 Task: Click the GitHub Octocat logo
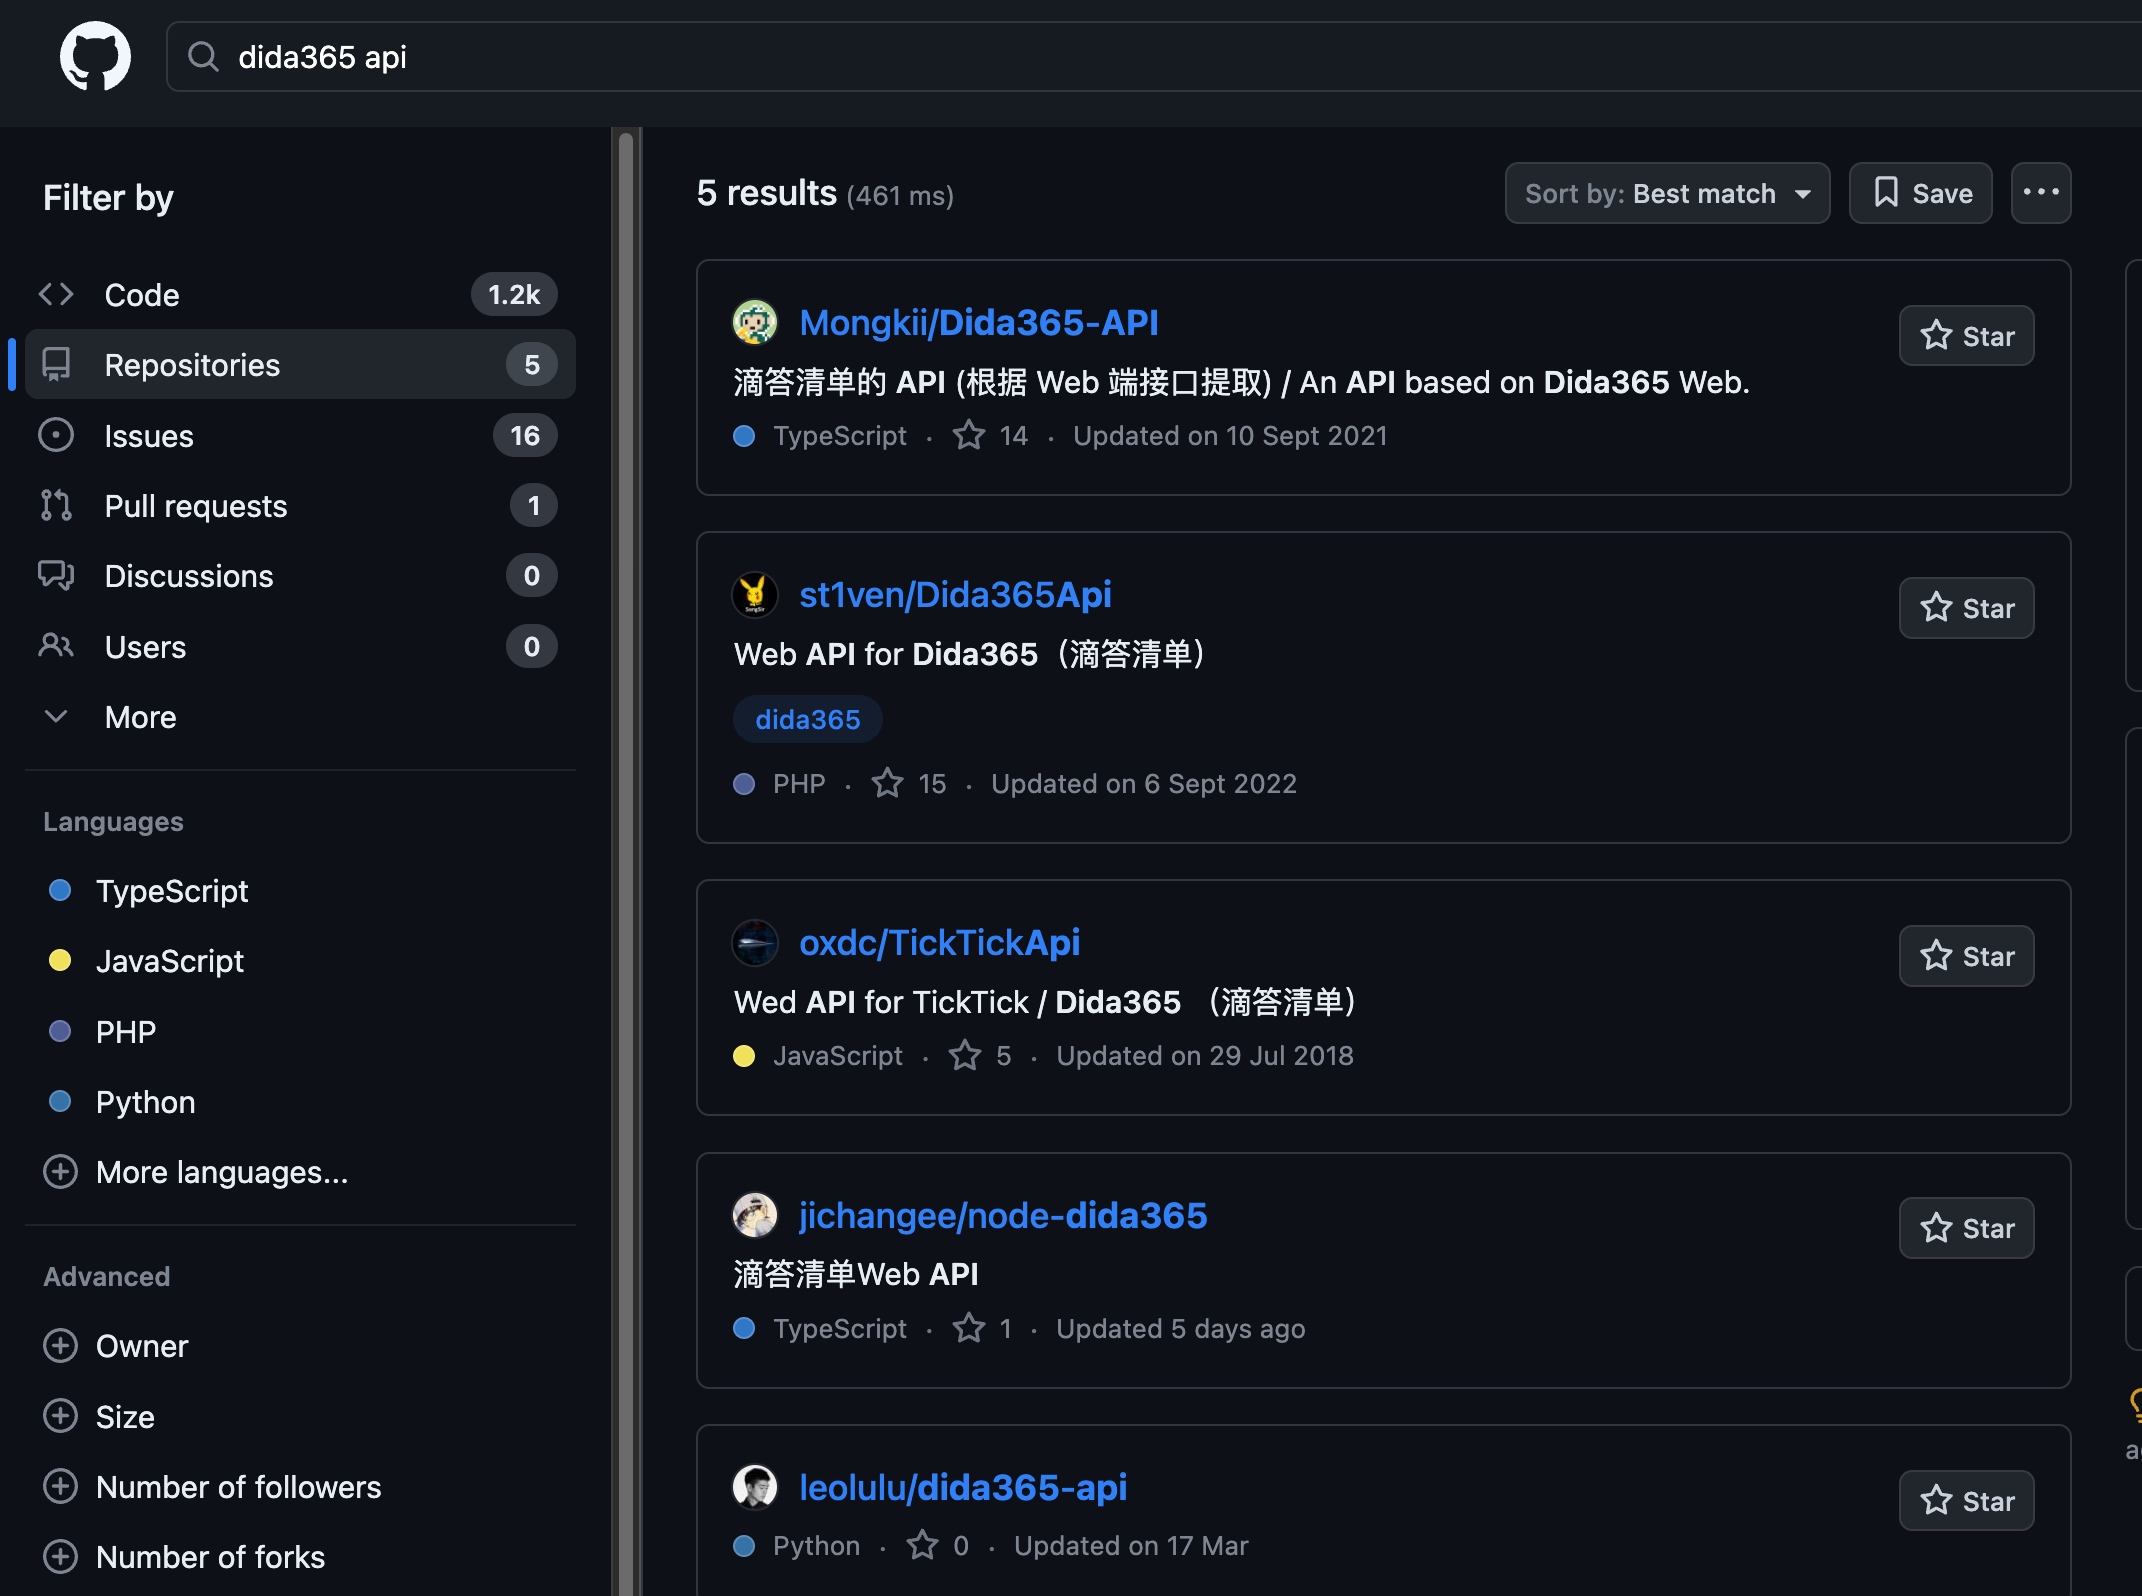pyautogui.click(x=95, y=57)
